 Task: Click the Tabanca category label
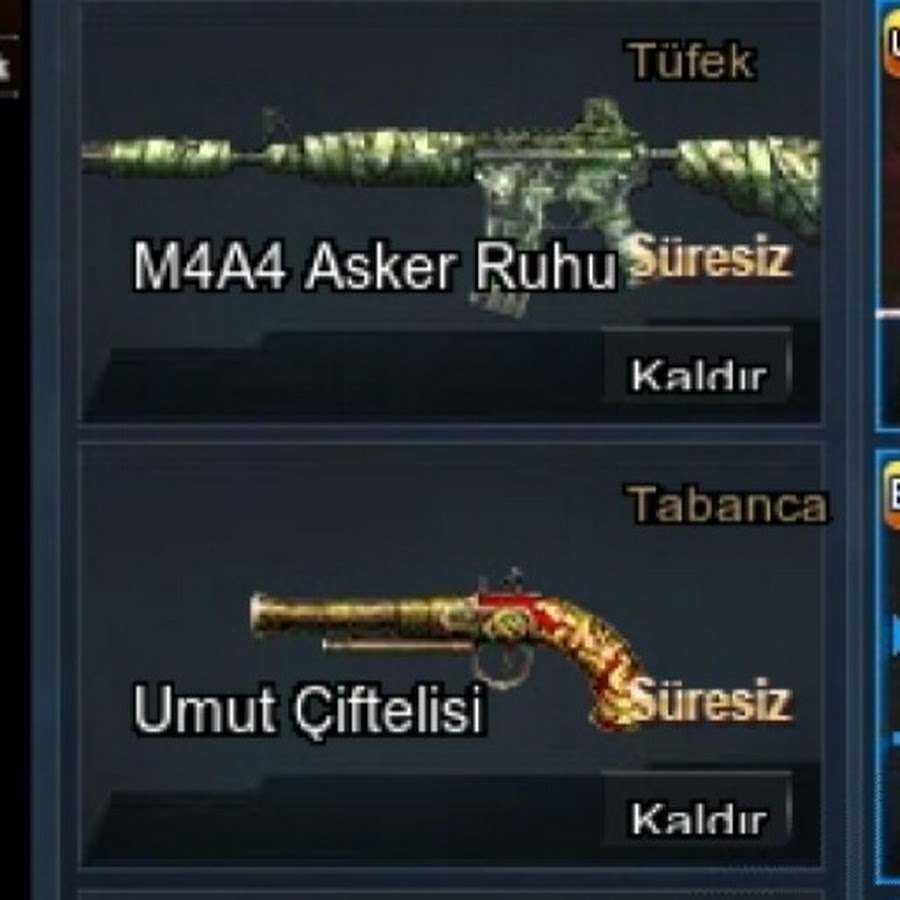coord(728,505)
